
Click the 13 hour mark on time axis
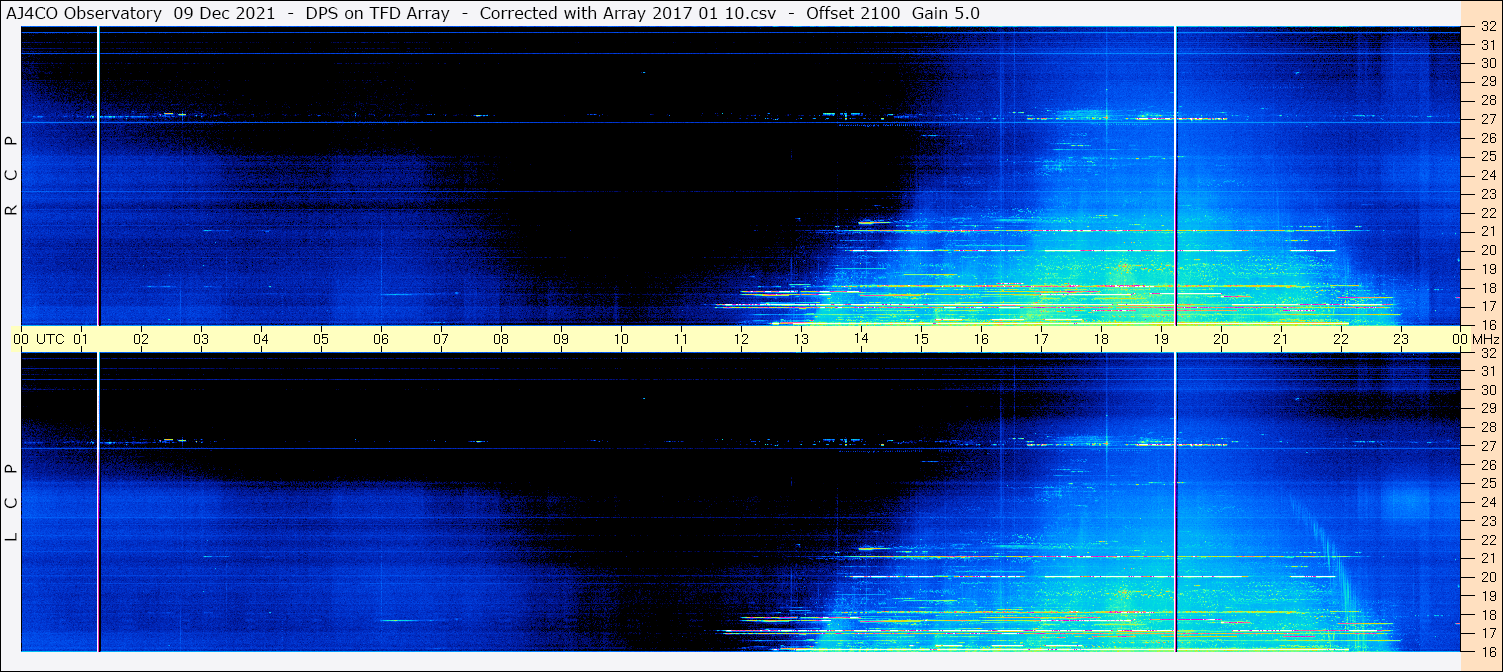pyautogui.click(x=801, y=339)
